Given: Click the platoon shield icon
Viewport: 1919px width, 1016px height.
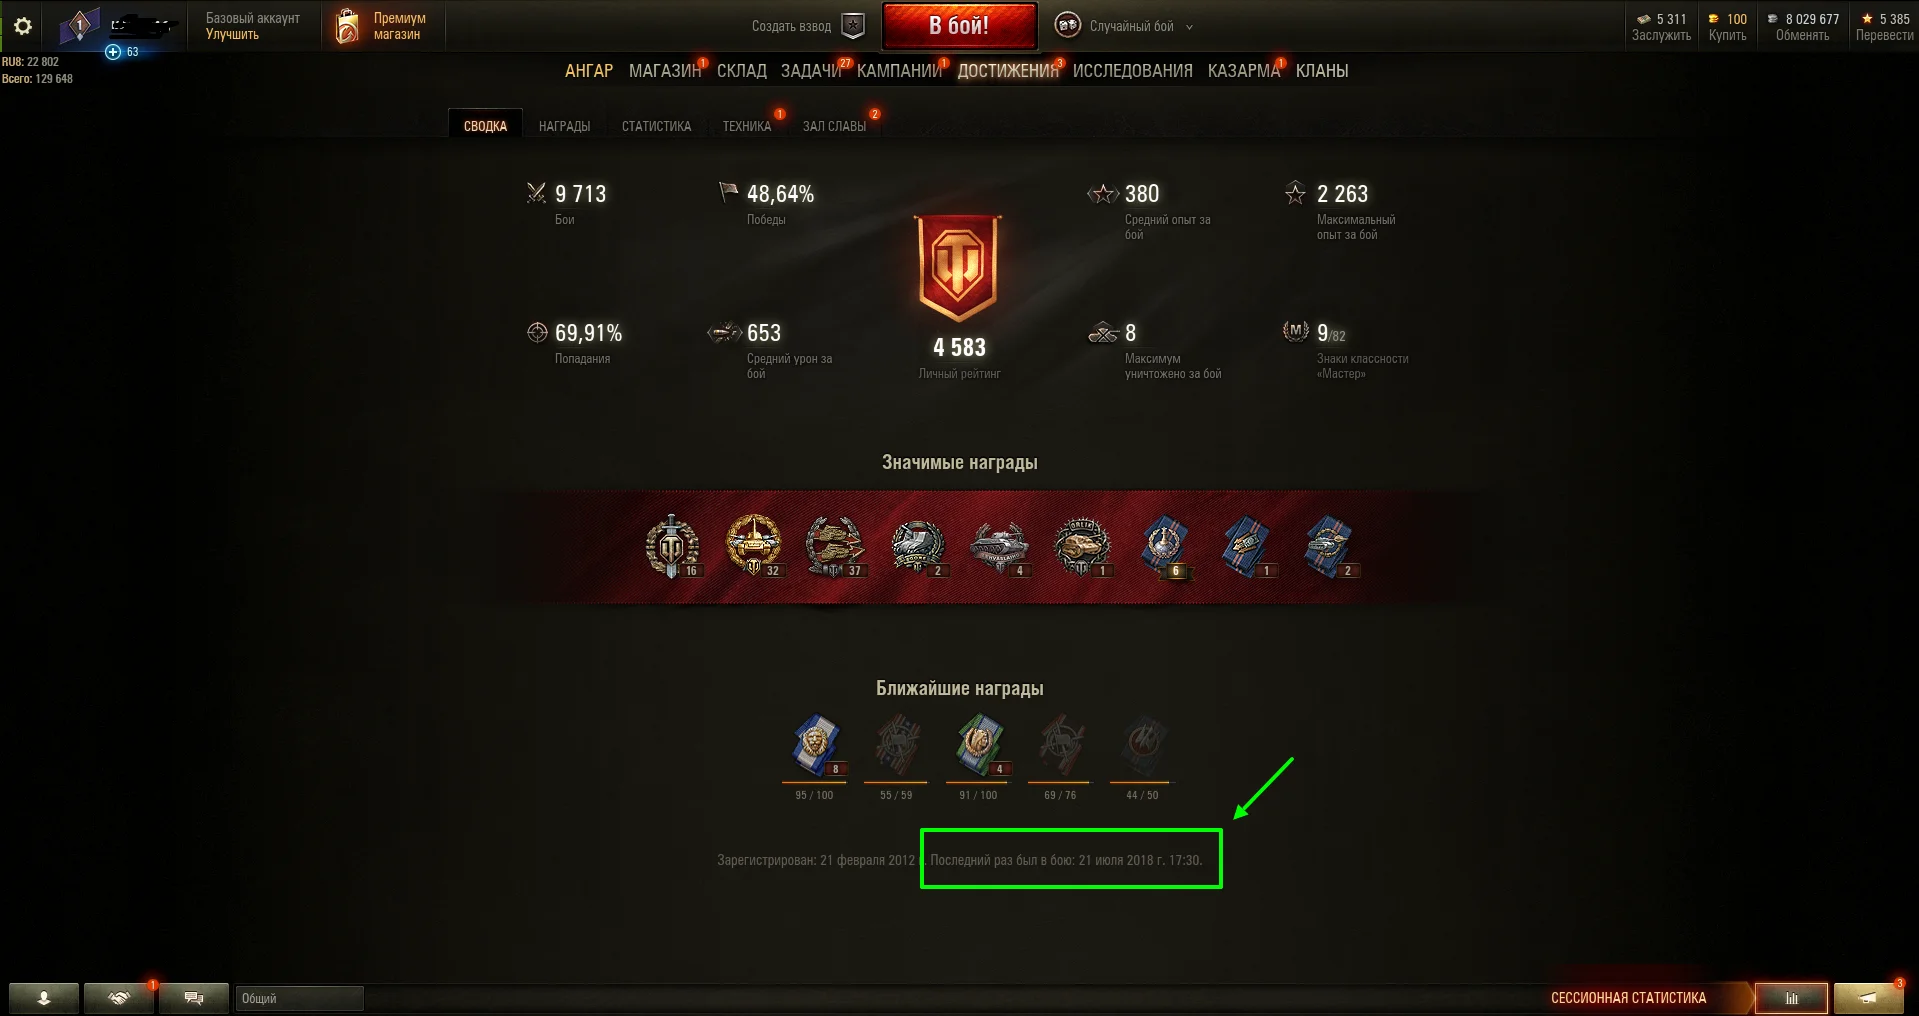Looking at the screenshot, I should click(x=853, y=26).
